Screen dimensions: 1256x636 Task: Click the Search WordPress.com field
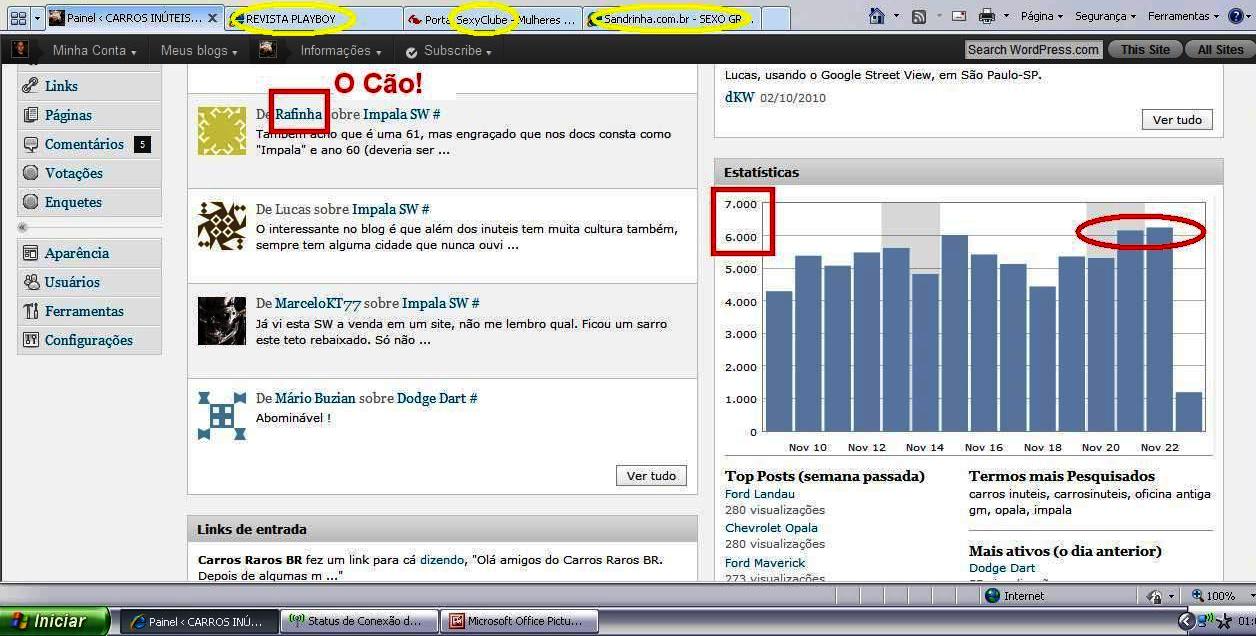coord(1034,49)
